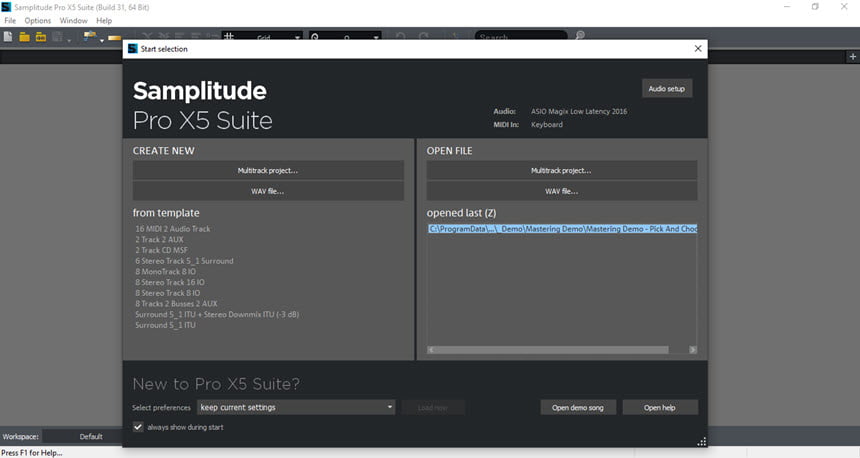Click the search magnifier icon in the toolbar
This screenshot has width=860, height=458.
[x=580, y=36]
